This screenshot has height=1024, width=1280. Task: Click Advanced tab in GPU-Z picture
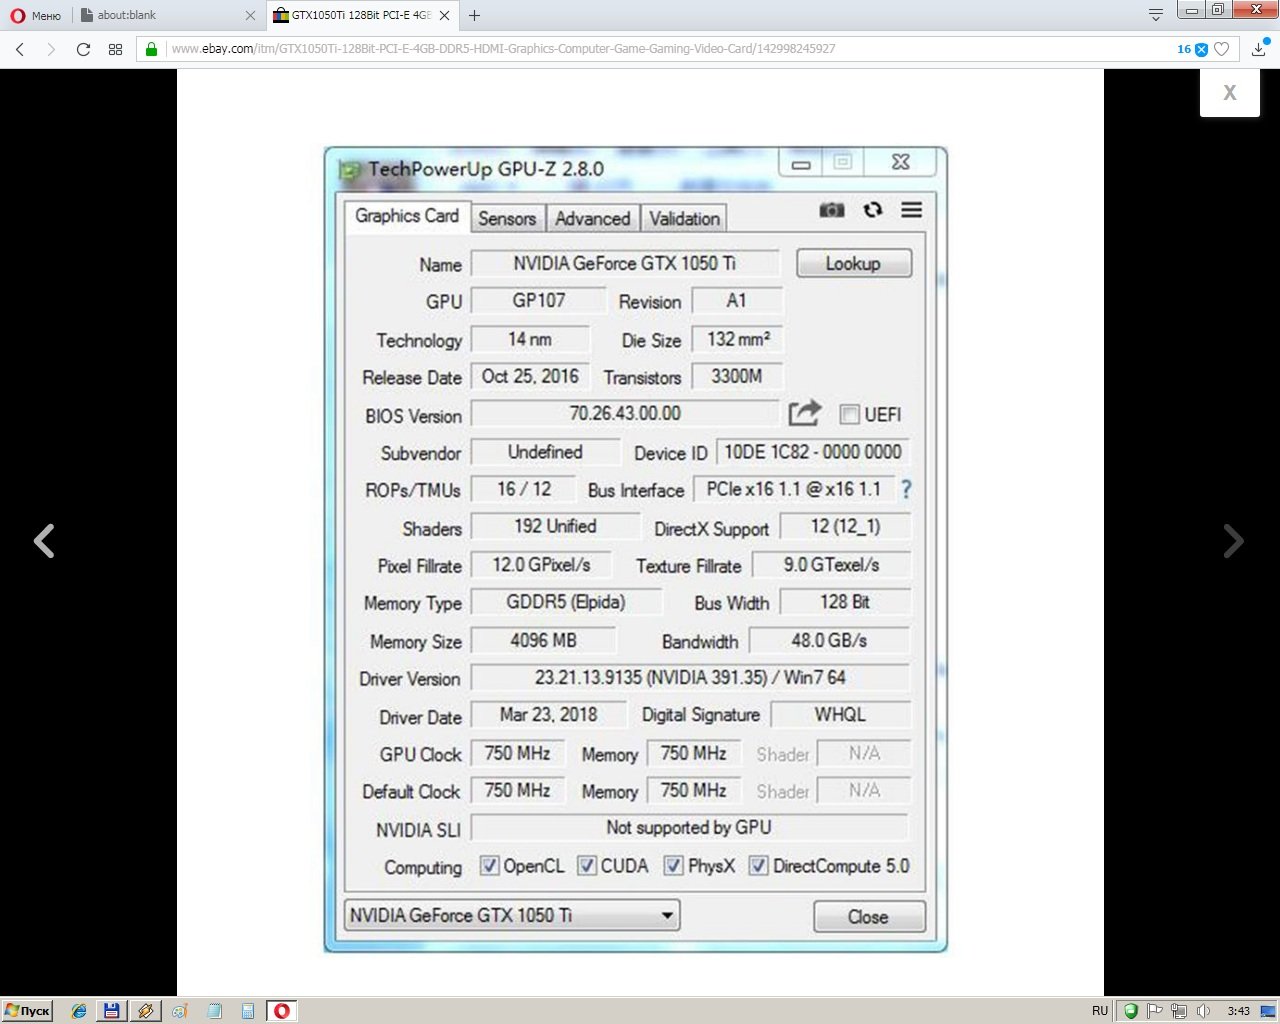(592, 218)
